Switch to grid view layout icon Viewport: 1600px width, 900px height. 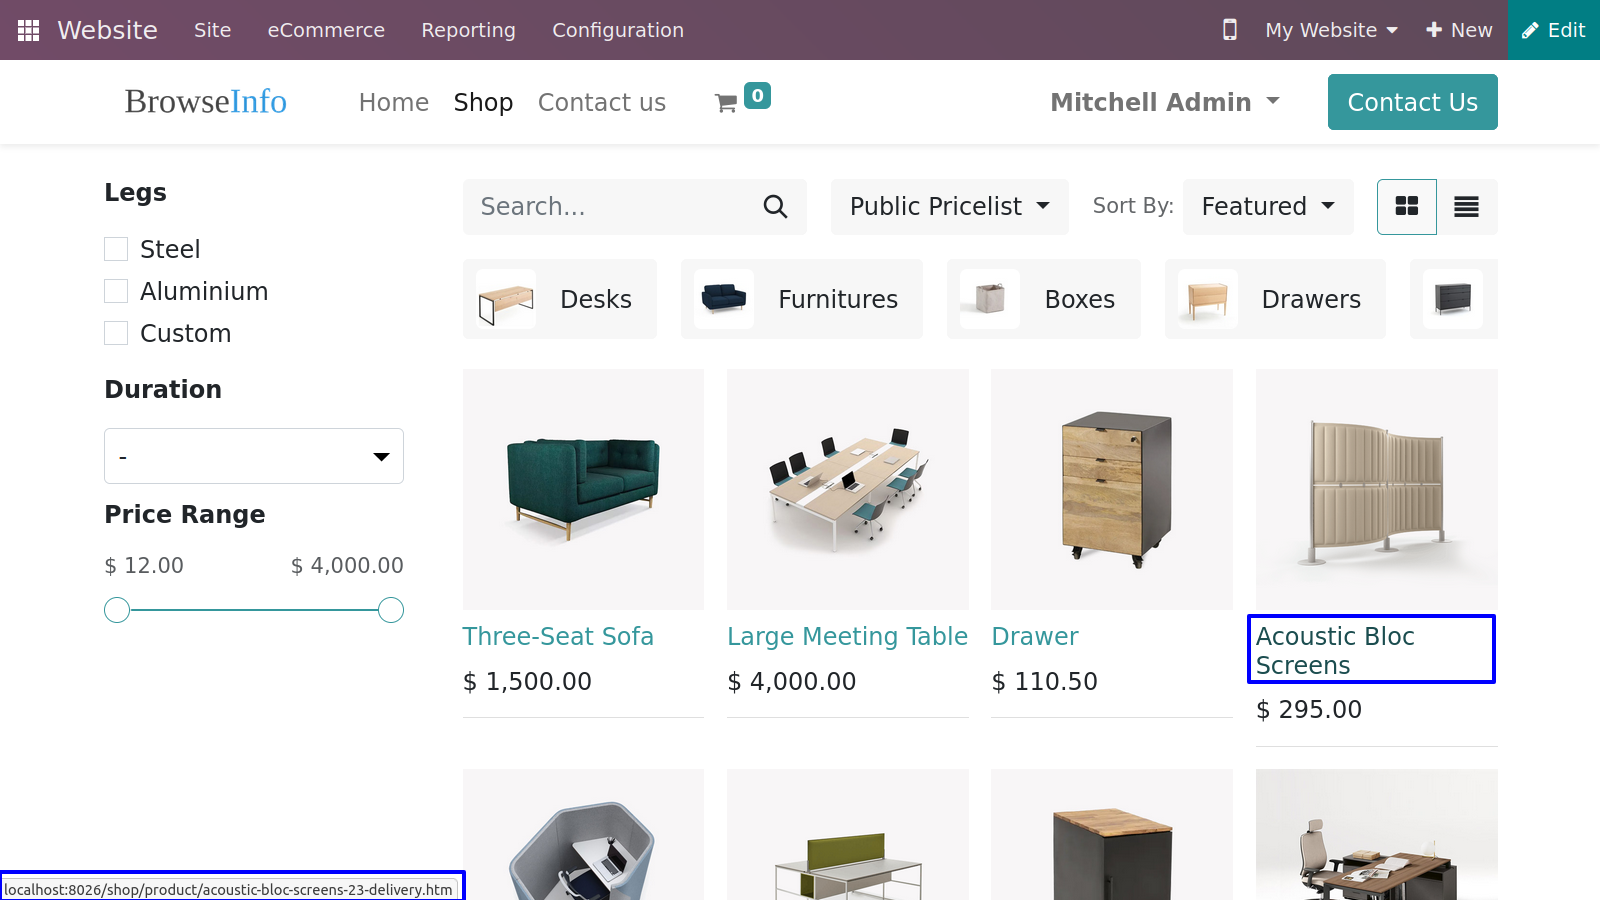pos(1407,207)
